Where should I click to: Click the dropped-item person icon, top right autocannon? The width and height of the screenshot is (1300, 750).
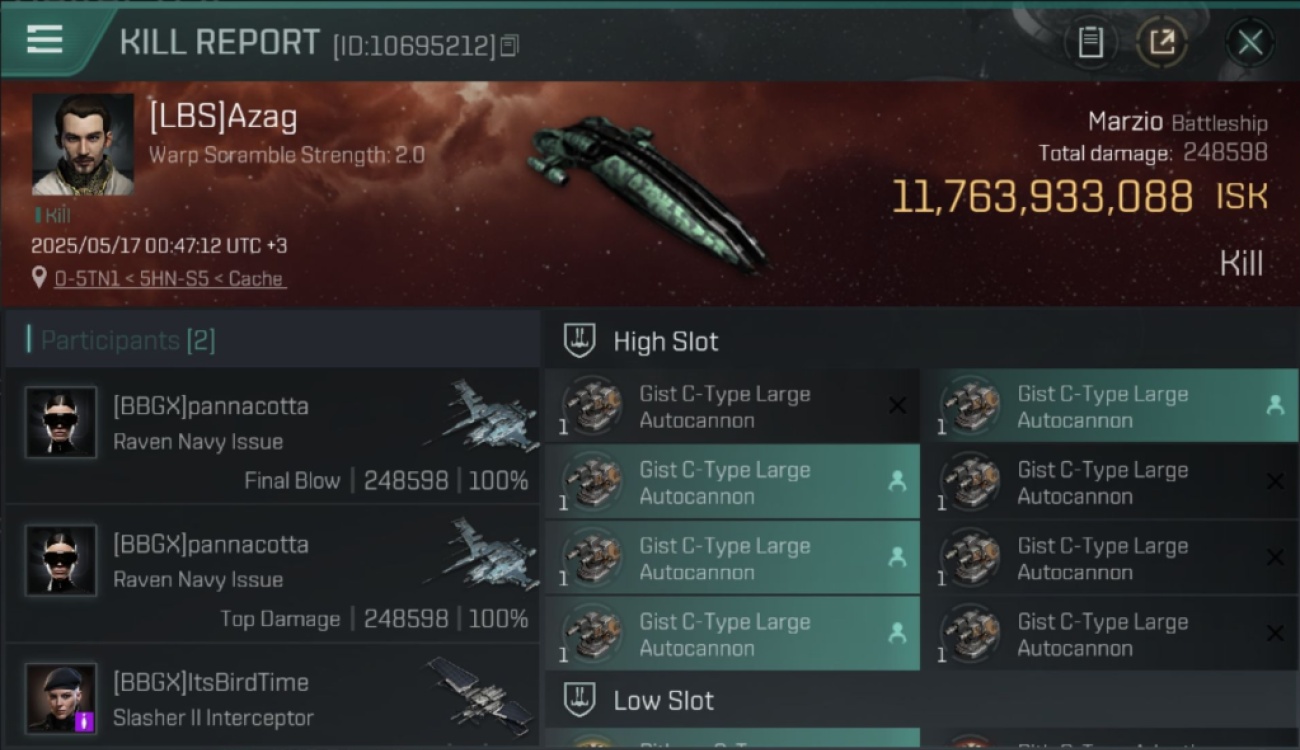click(1275, 405)
